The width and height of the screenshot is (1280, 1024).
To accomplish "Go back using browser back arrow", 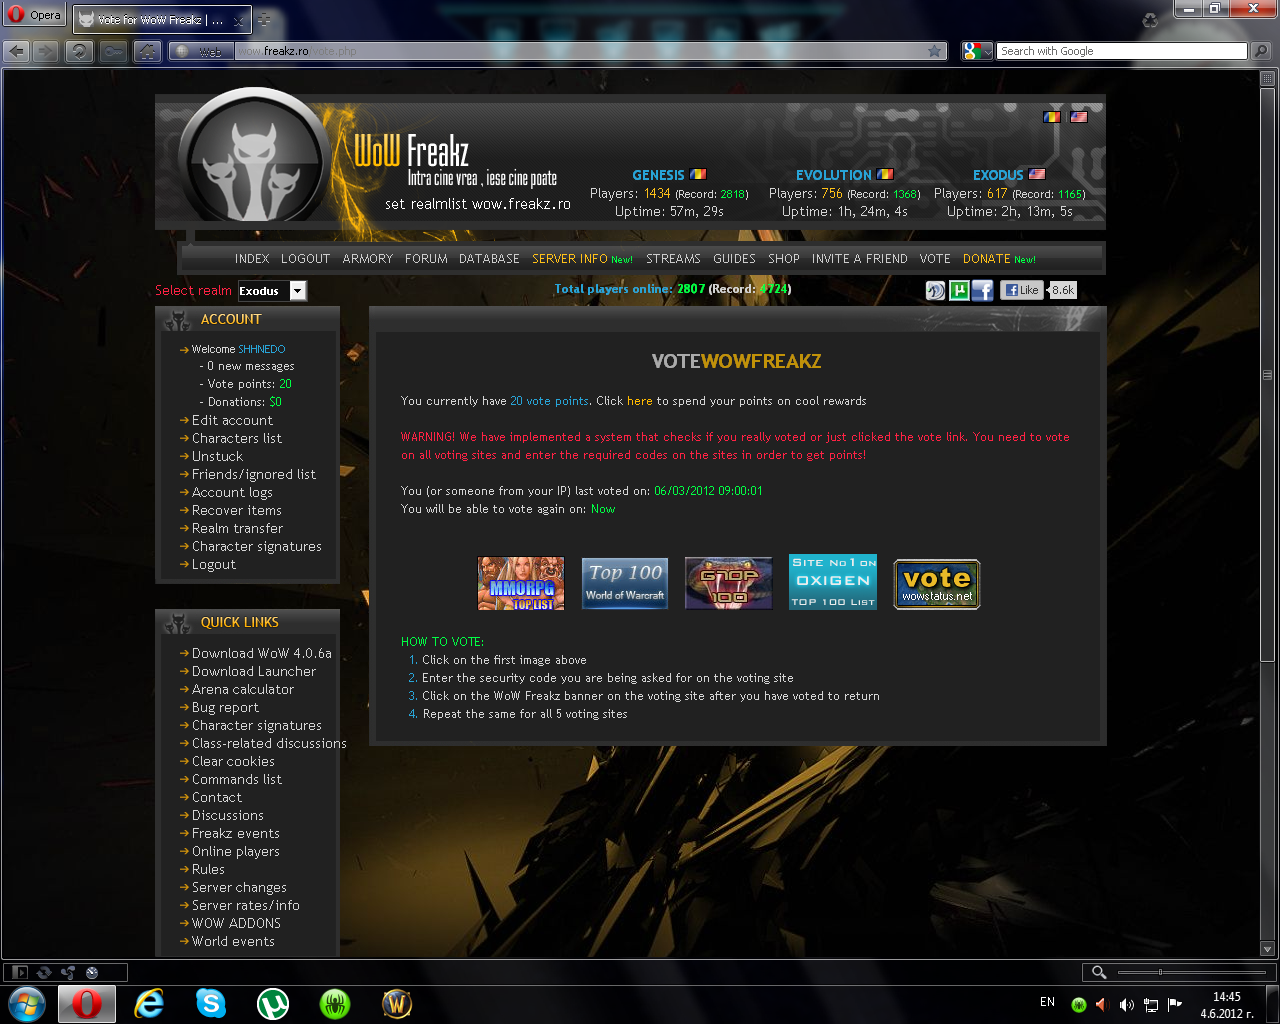I will tap(16, 51).
